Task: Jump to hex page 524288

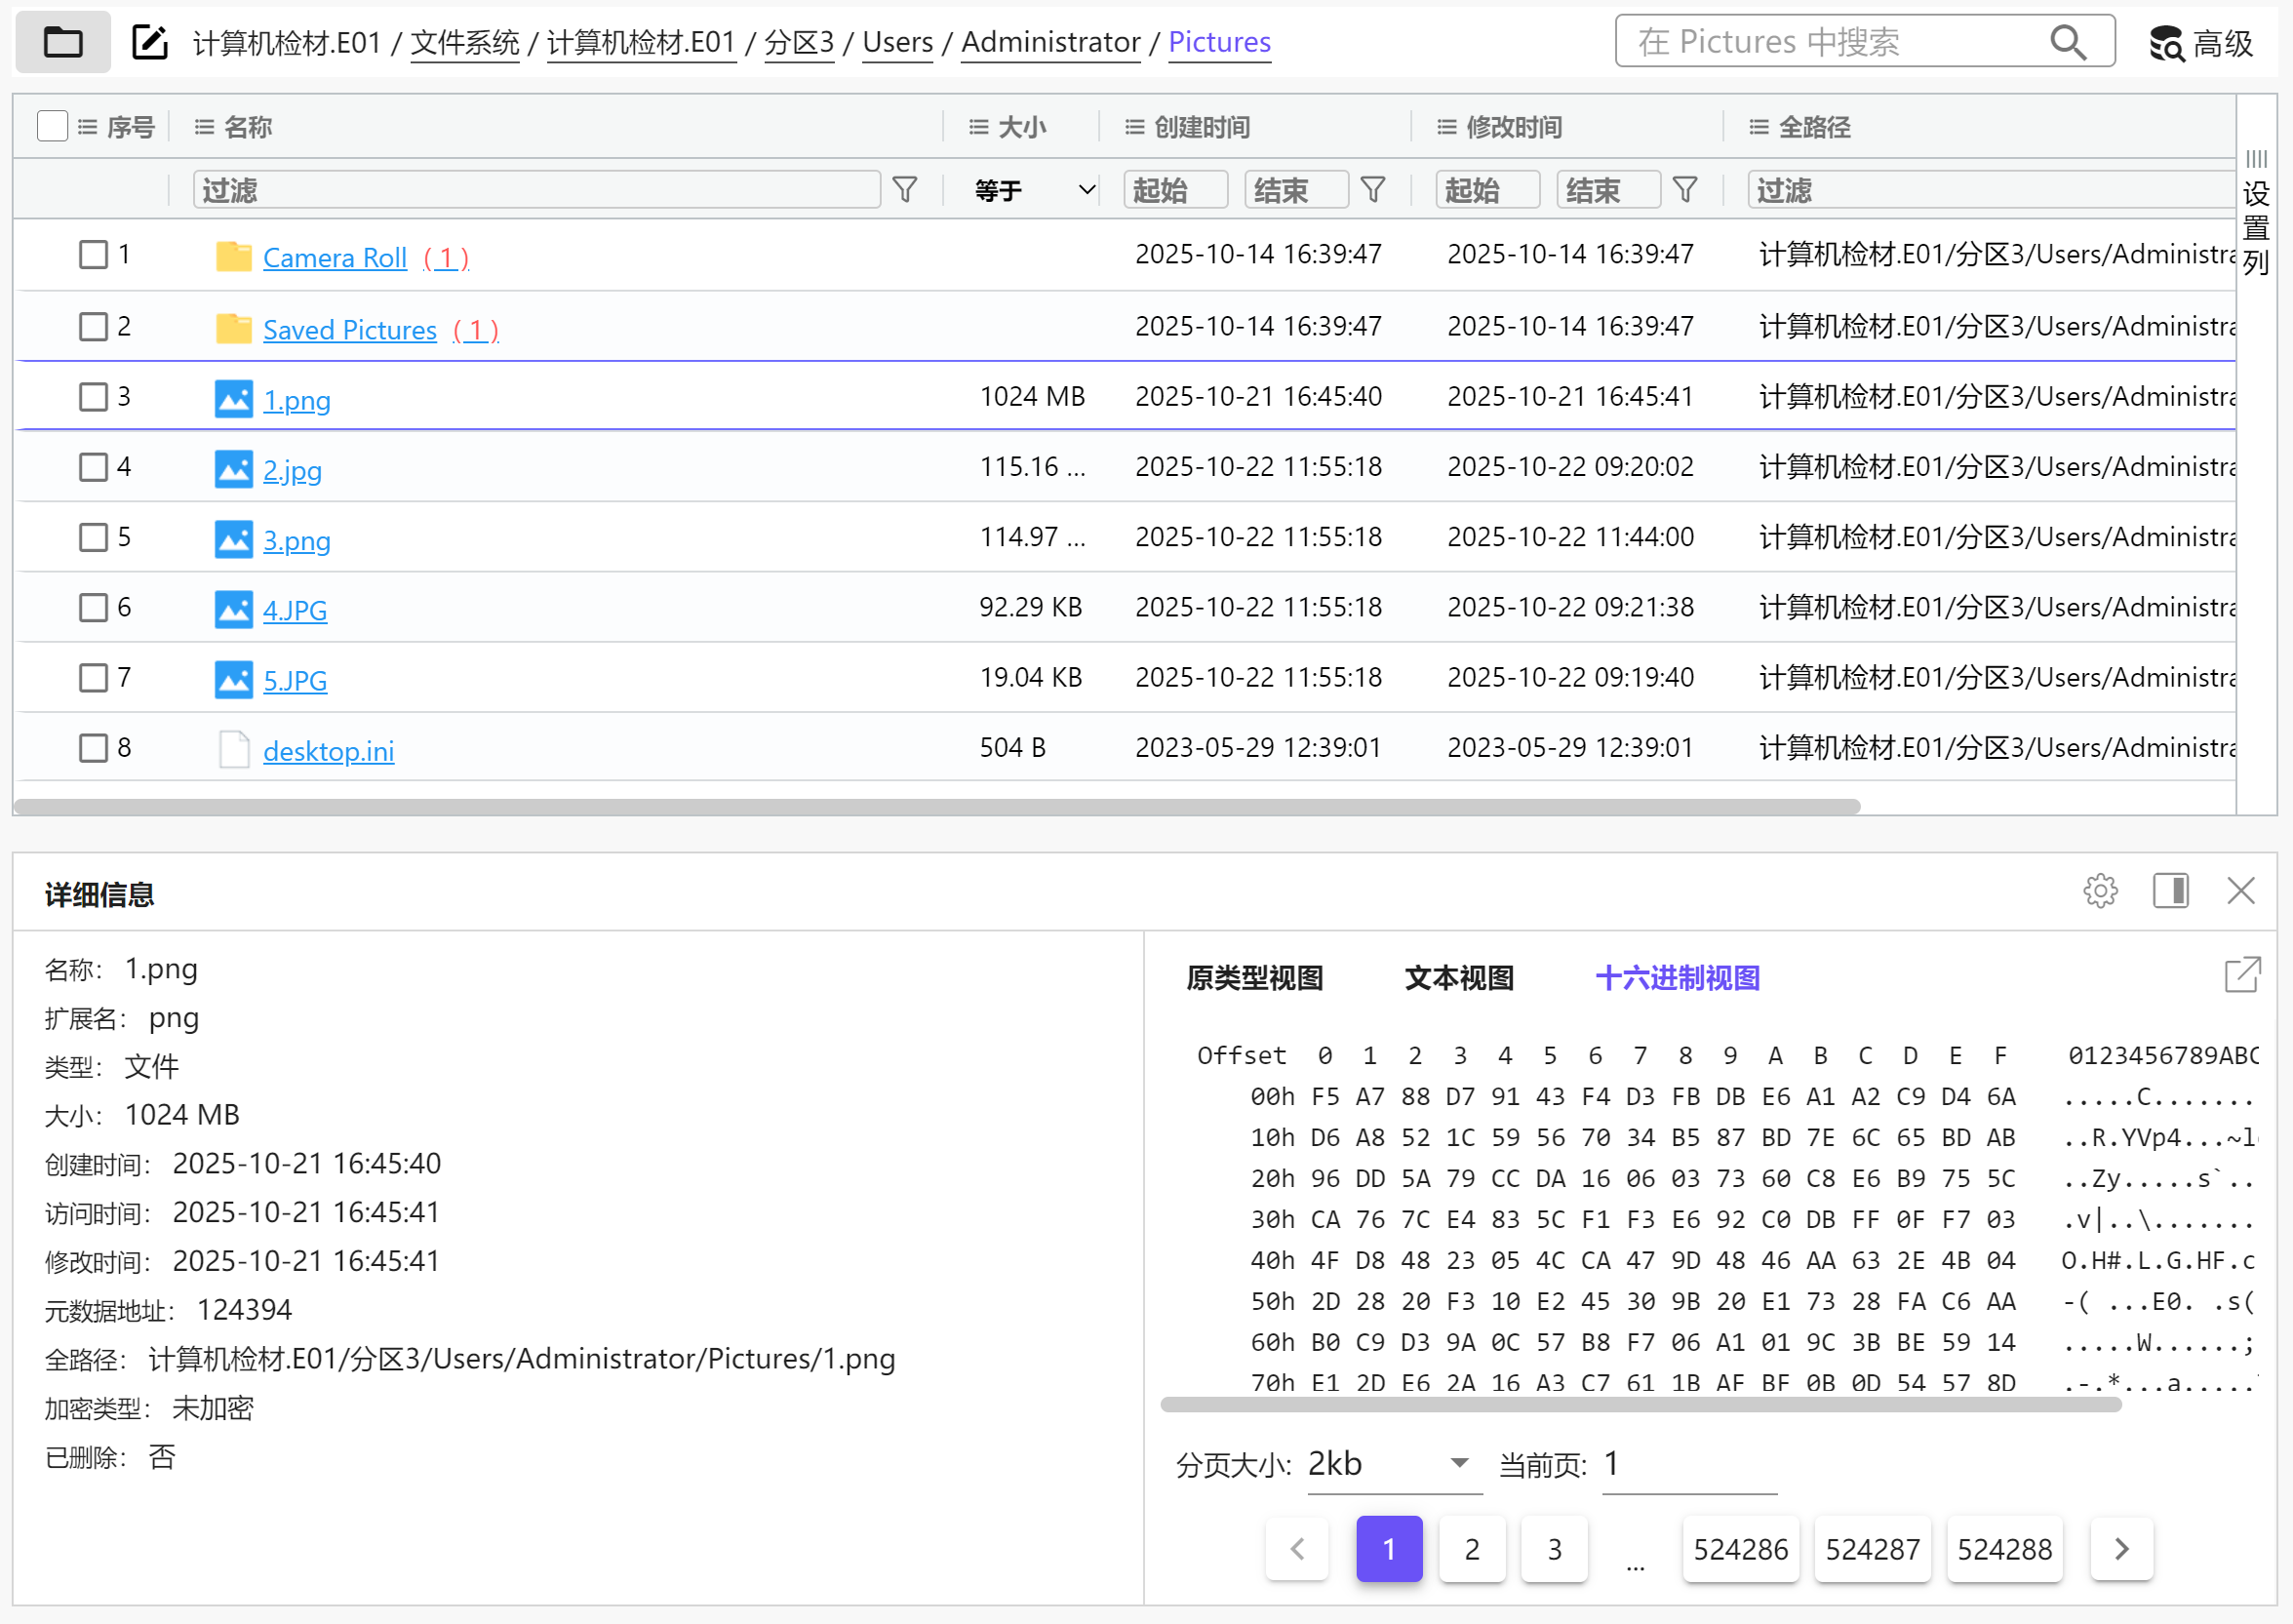Action: point(2004,1549)
